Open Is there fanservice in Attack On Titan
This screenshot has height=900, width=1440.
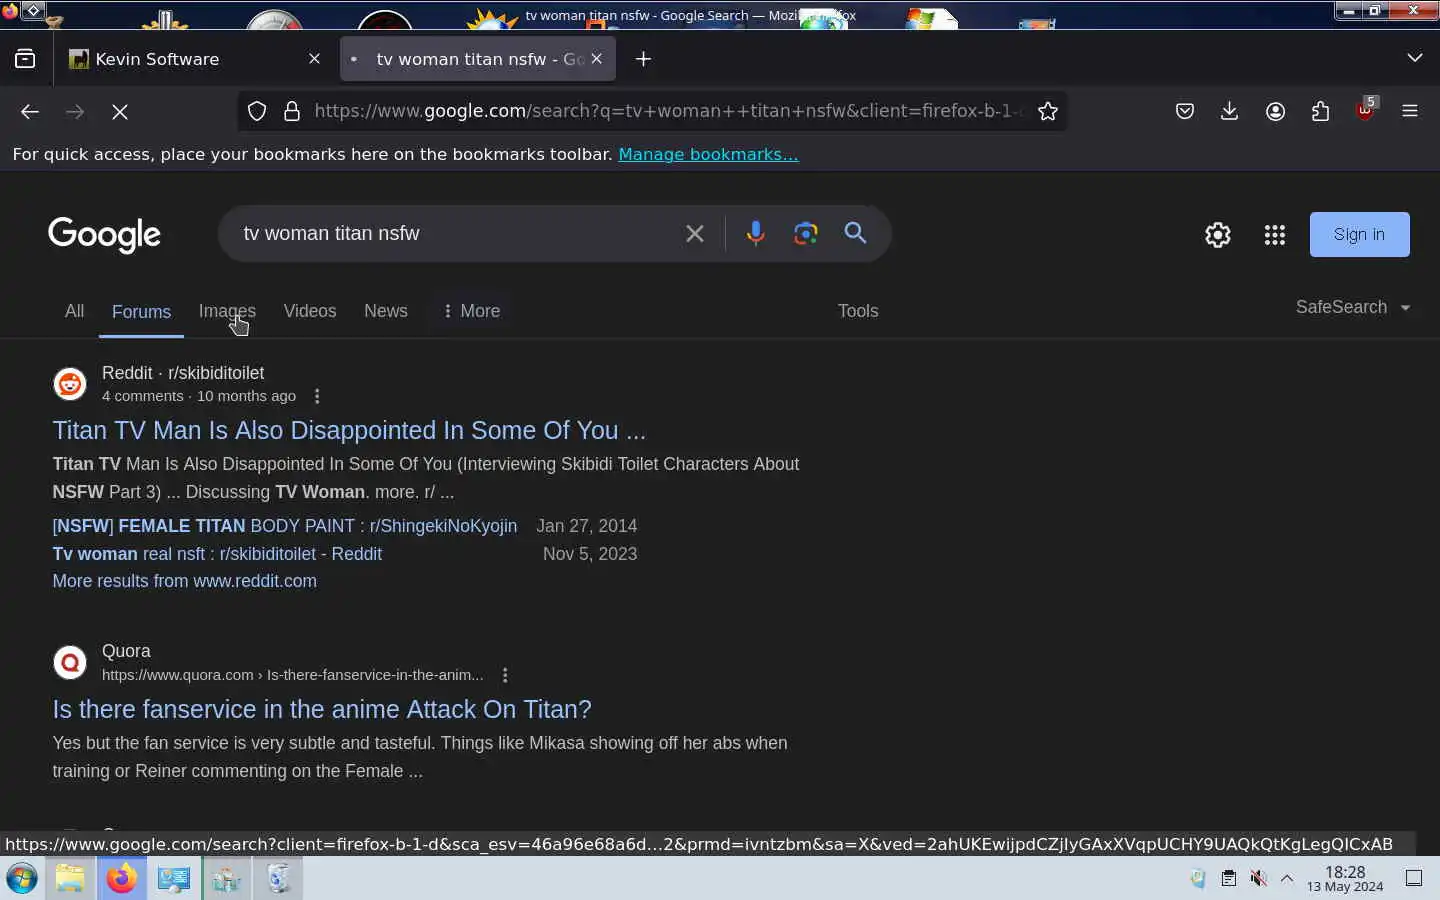(322, 709)
